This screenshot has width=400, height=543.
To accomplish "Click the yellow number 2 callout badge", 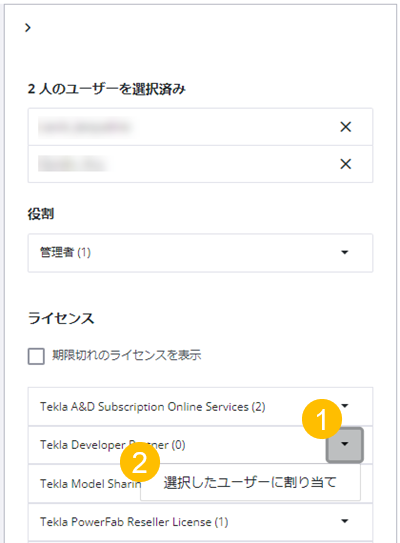I will 140,462.
